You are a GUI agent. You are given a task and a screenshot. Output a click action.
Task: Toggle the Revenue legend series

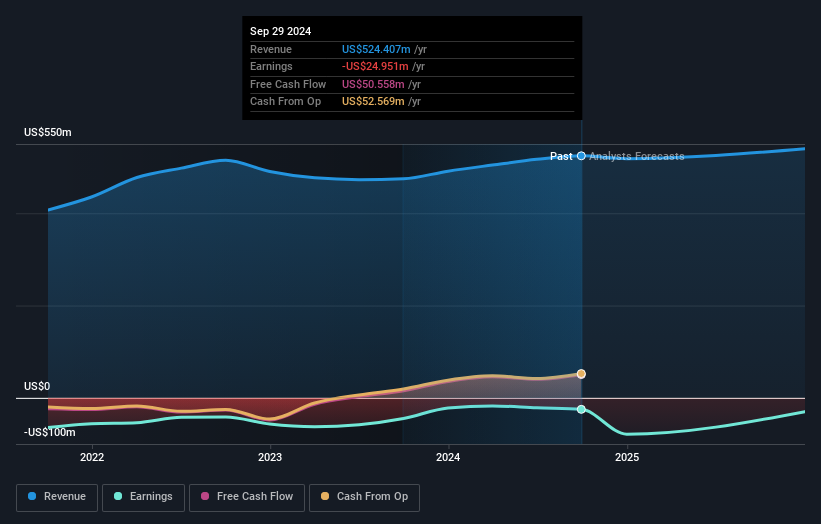pos(57,497)
